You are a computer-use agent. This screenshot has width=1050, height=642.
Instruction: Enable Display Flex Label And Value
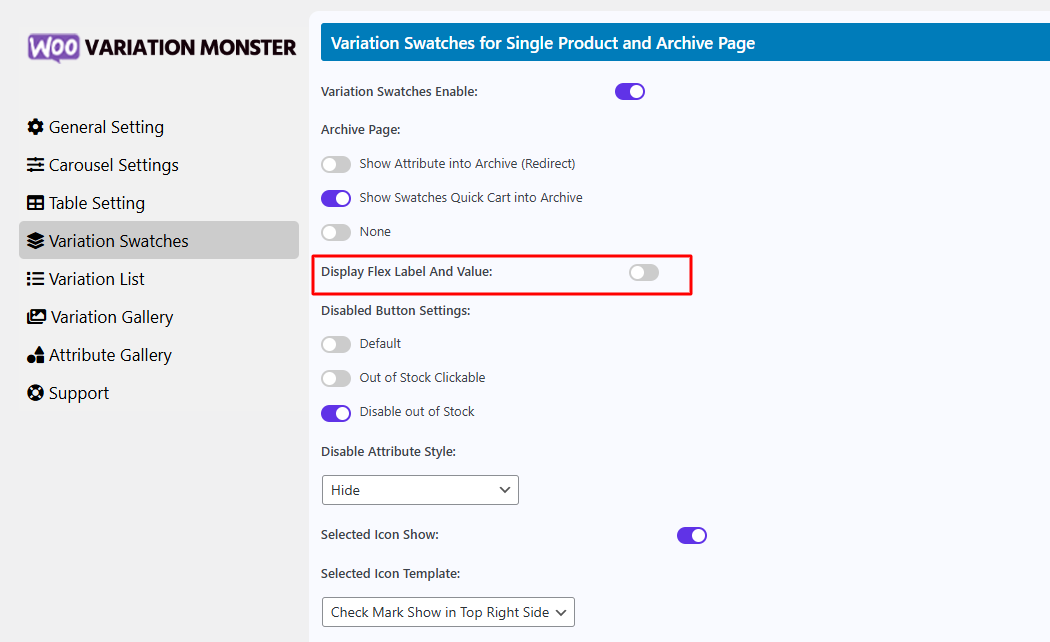click(644, 272)
